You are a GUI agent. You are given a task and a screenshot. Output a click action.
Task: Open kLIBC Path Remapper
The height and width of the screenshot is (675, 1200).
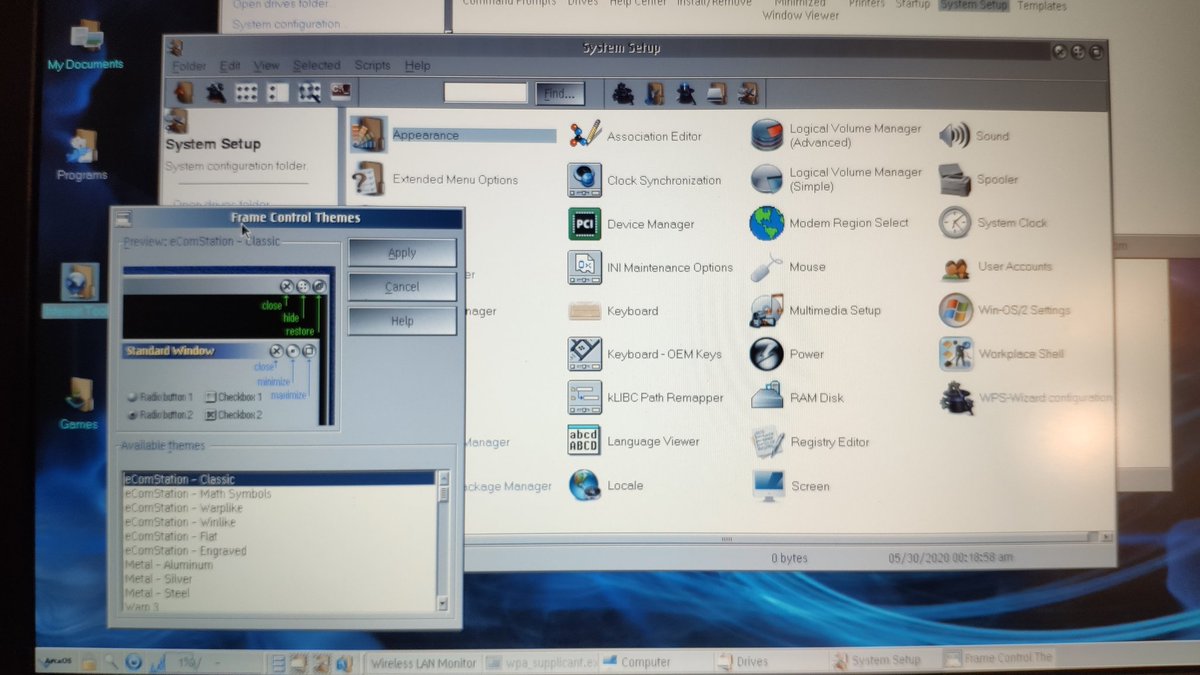[x=585, y=397]
